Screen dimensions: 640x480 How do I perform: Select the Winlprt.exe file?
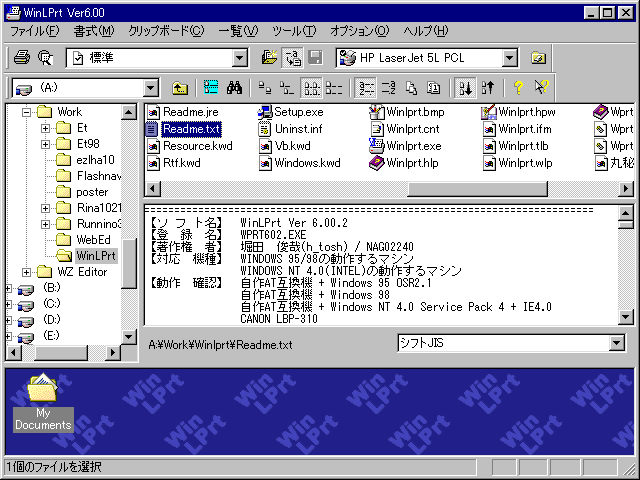[x=406, y=146]
